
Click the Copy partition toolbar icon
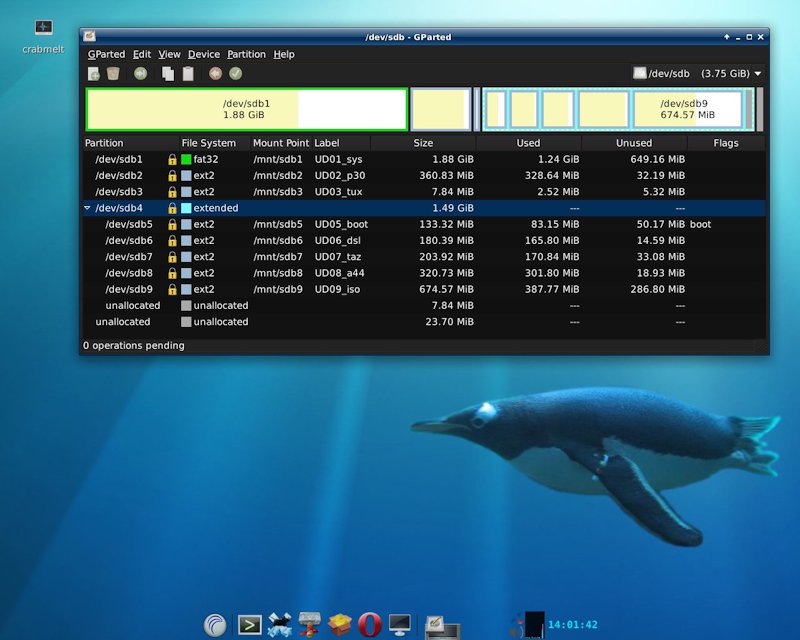pyautogui.click(x=168, y=73)
